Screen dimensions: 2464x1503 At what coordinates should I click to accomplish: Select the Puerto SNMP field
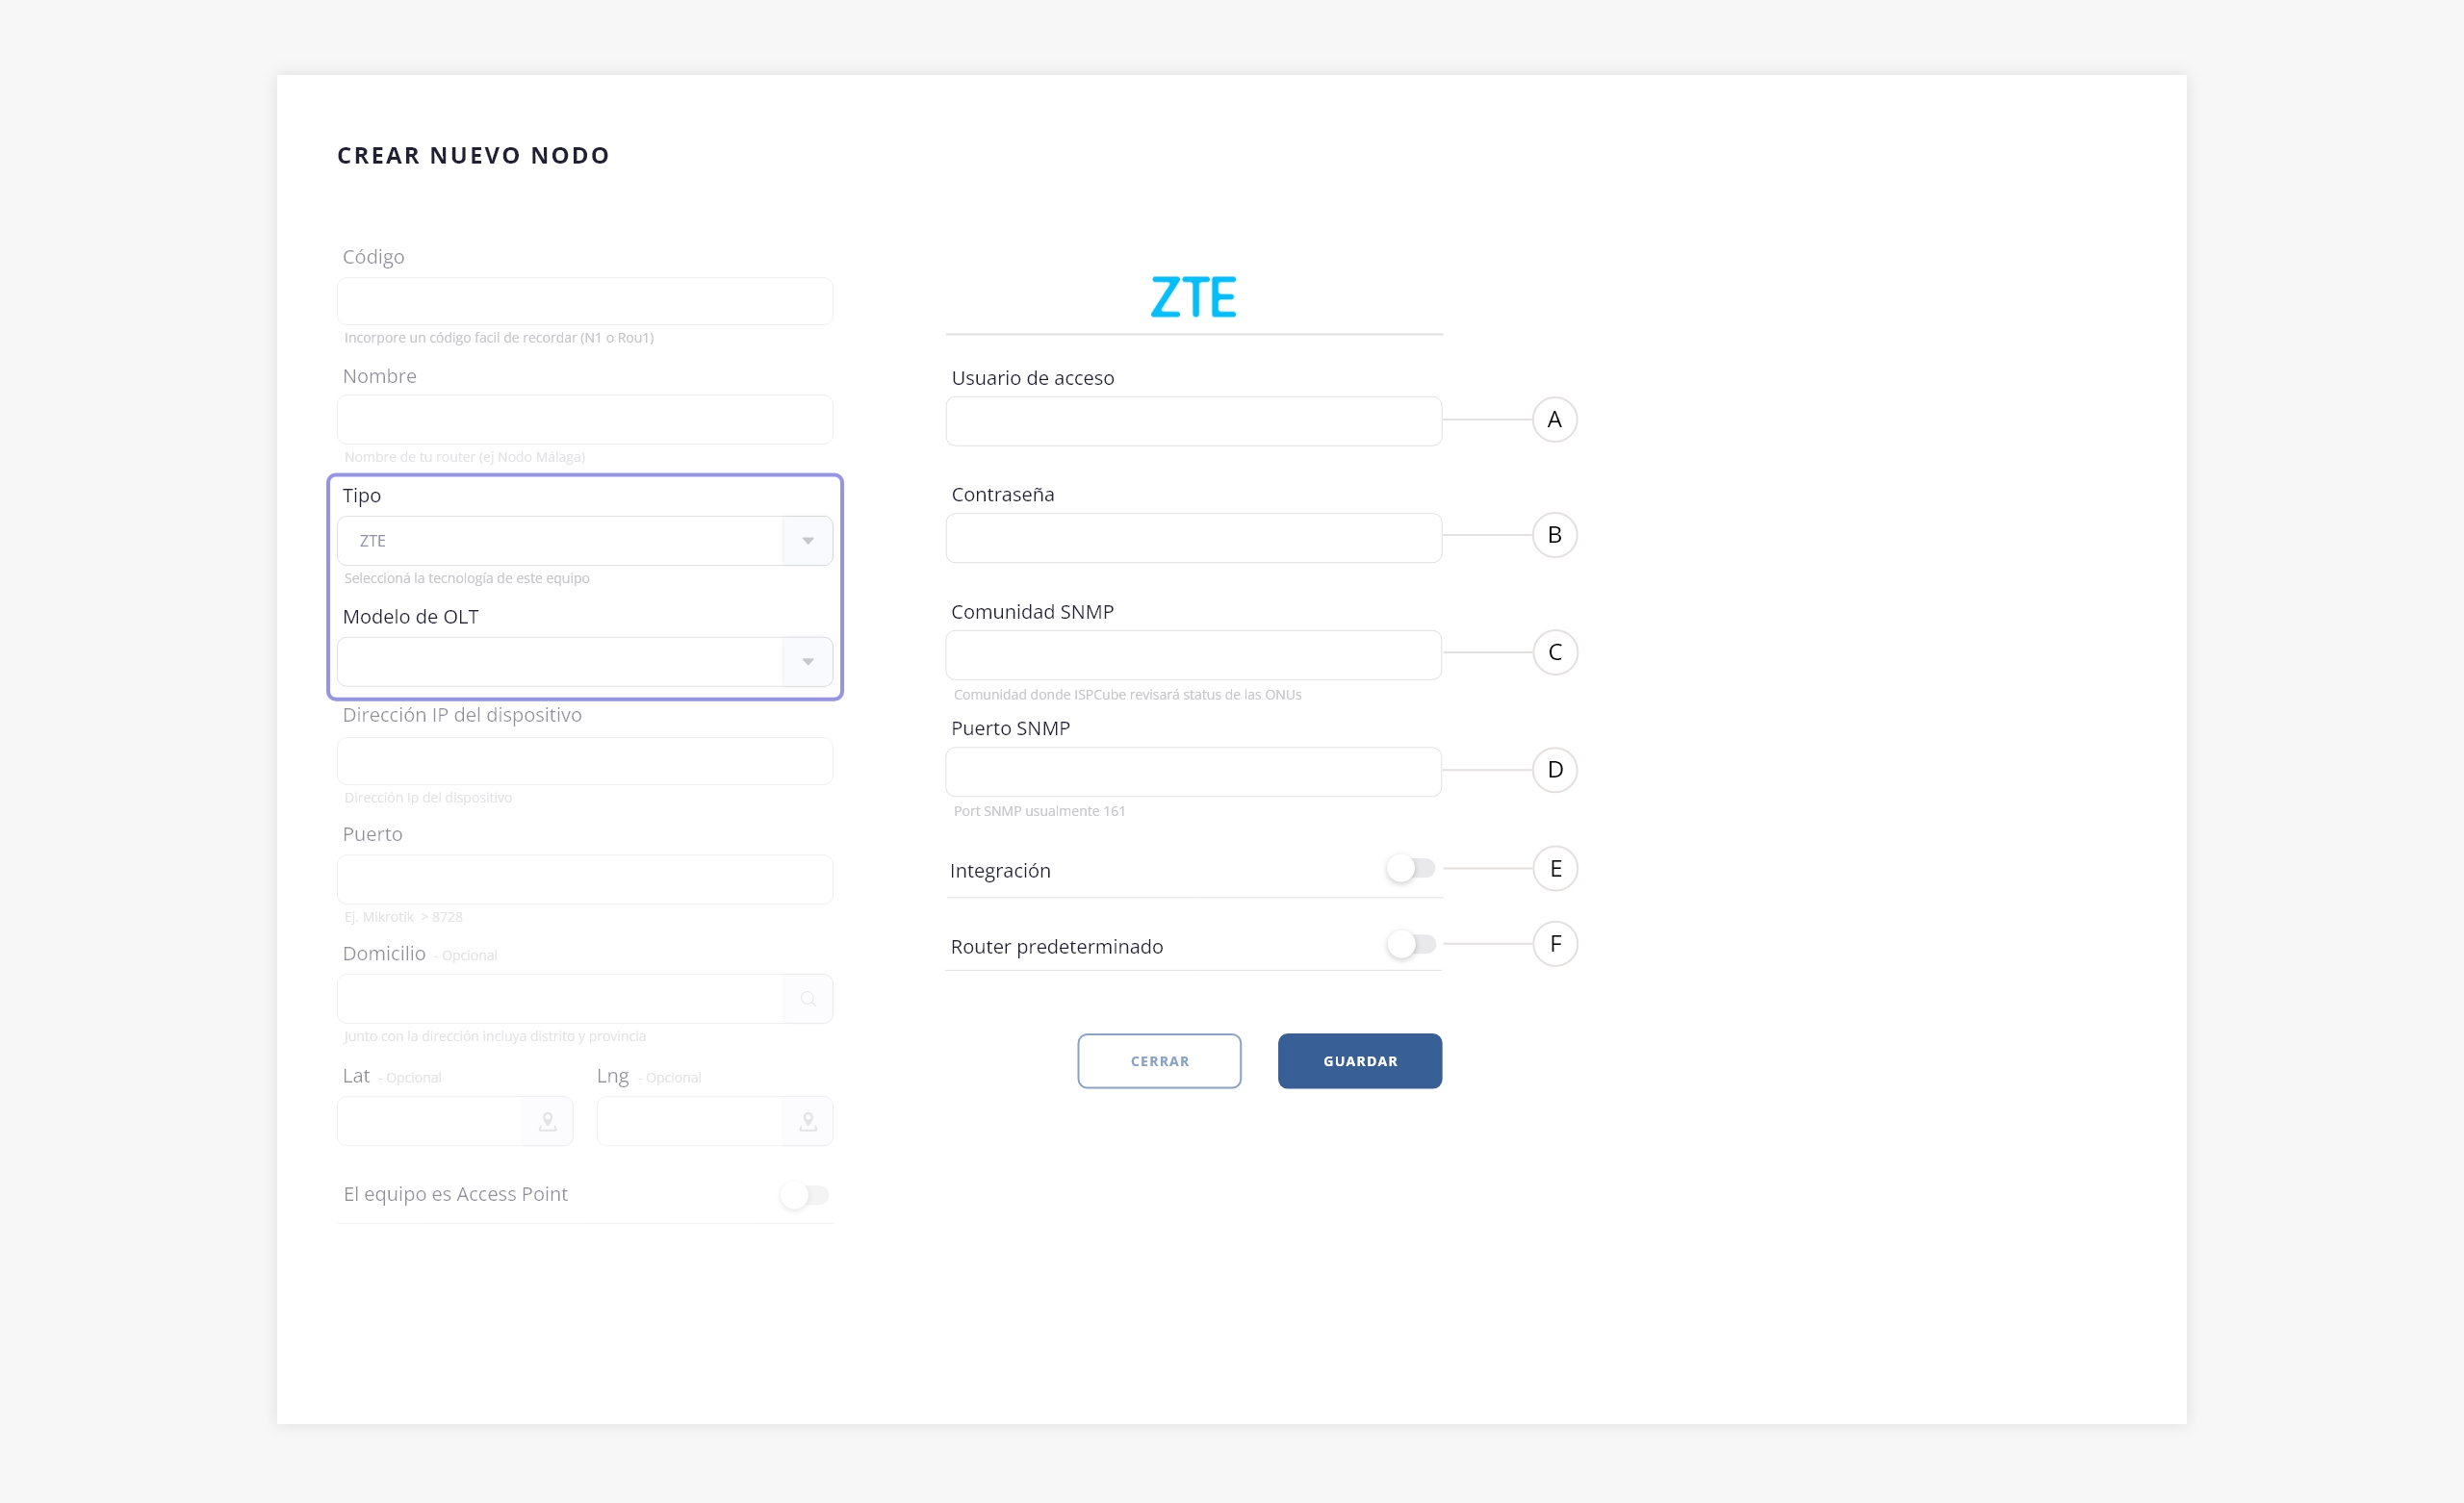pos(1193,772)
